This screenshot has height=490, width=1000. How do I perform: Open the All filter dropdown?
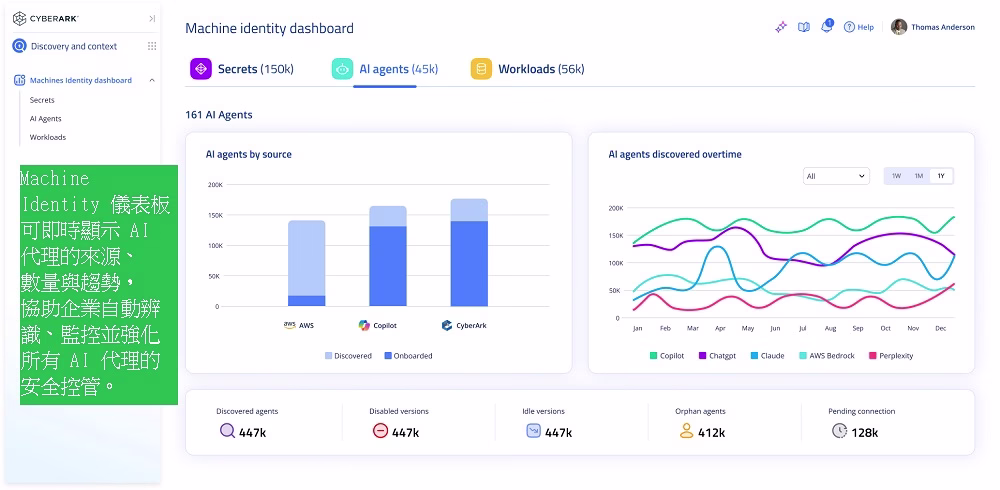click(836, 176)
